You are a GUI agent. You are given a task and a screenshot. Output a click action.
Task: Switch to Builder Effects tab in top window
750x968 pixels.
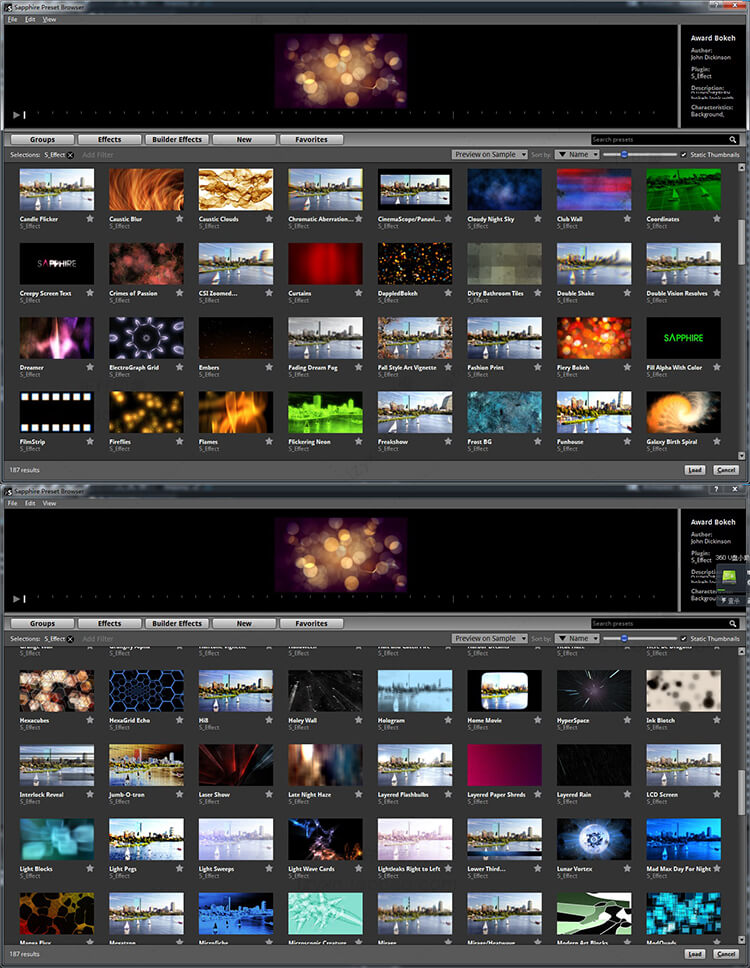pos(177,140)
